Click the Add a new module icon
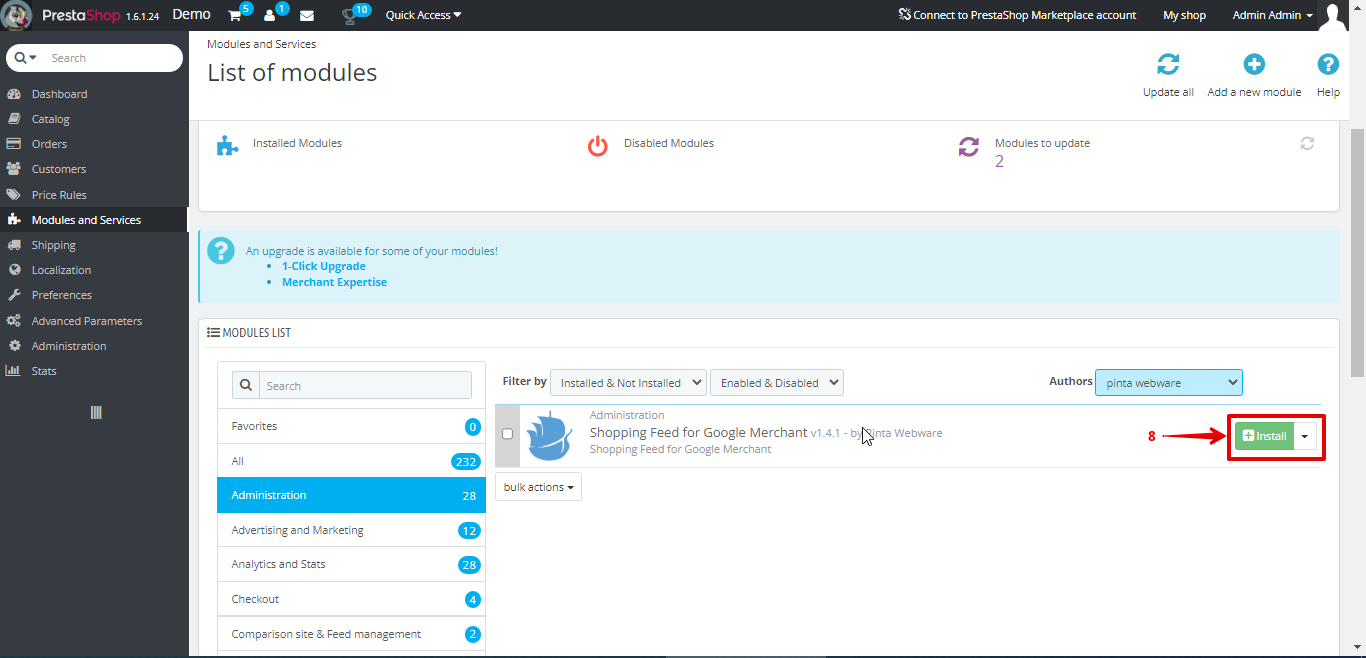 tap(1254, 65)
